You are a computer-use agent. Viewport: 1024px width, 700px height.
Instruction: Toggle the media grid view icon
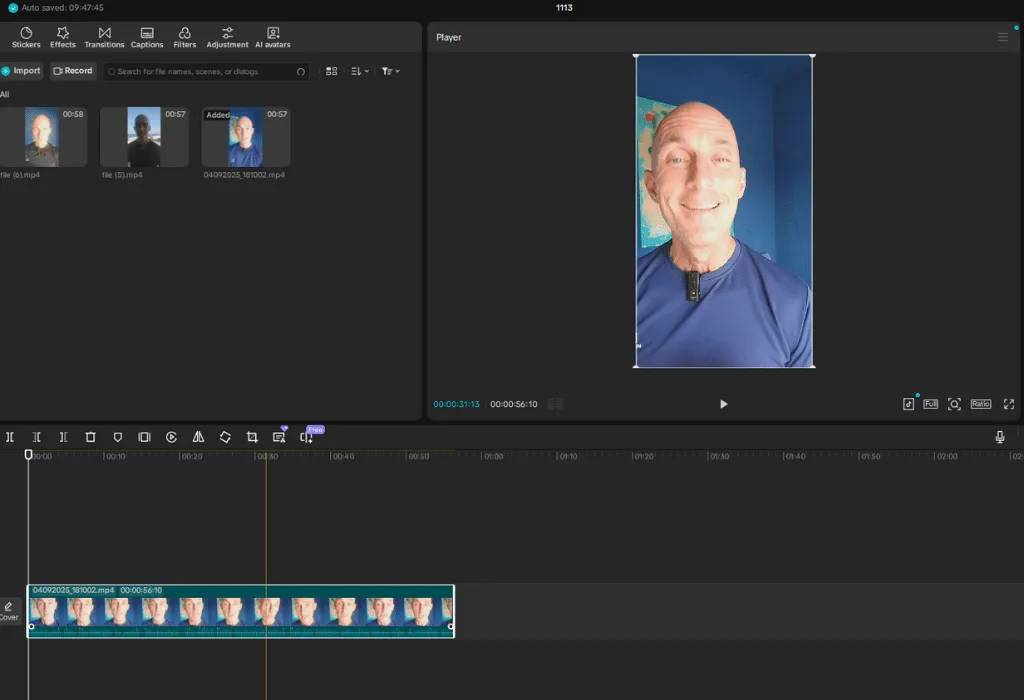click(332, 72)
